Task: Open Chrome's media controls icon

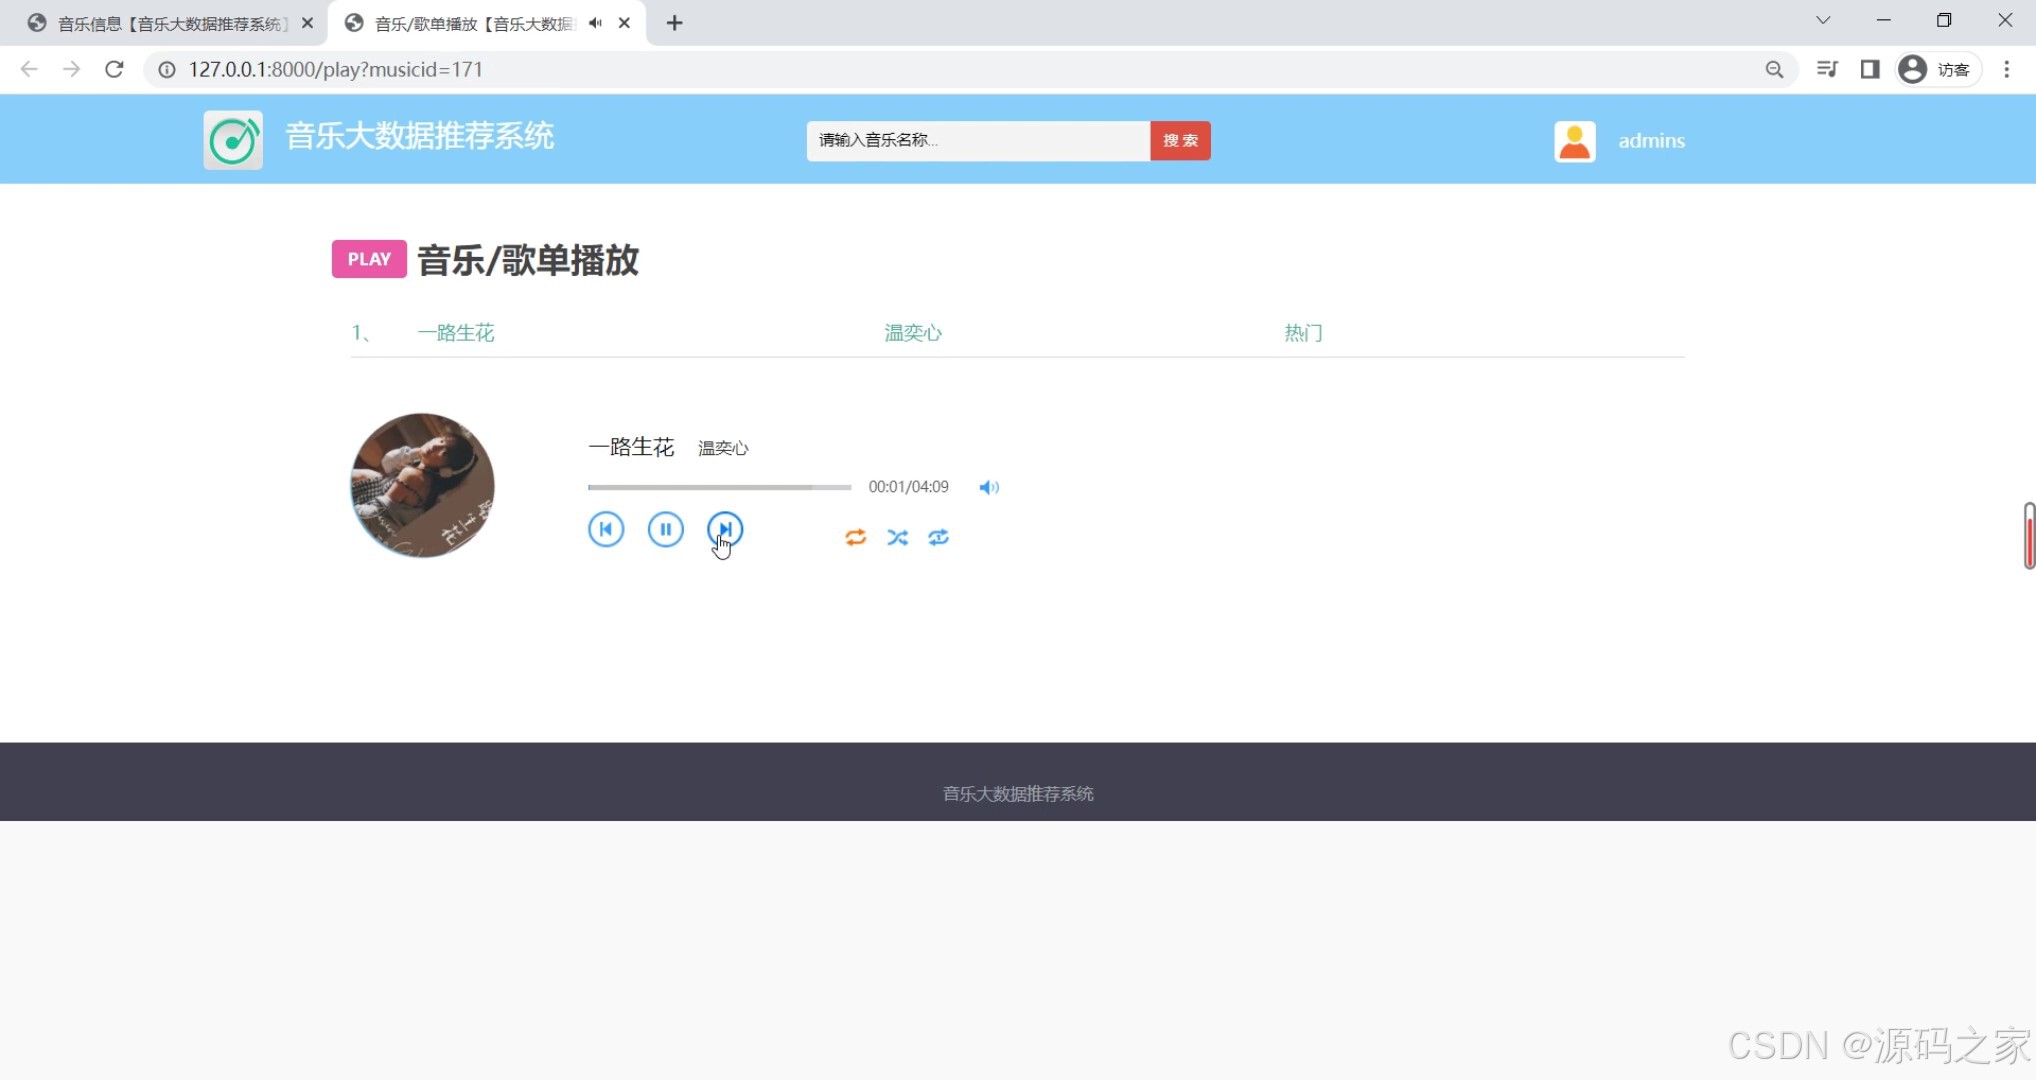Action: click(1827, 69)
